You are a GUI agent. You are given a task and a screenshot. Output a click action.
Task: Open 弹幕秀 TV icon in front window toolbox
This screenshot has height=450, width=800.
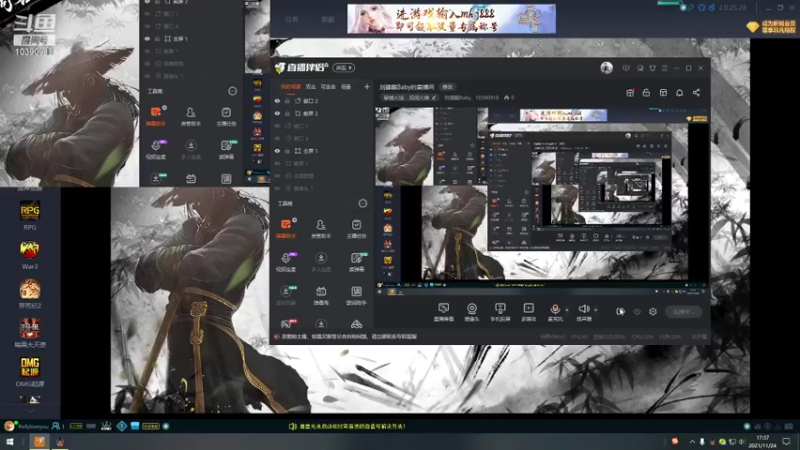coord(321,295)
